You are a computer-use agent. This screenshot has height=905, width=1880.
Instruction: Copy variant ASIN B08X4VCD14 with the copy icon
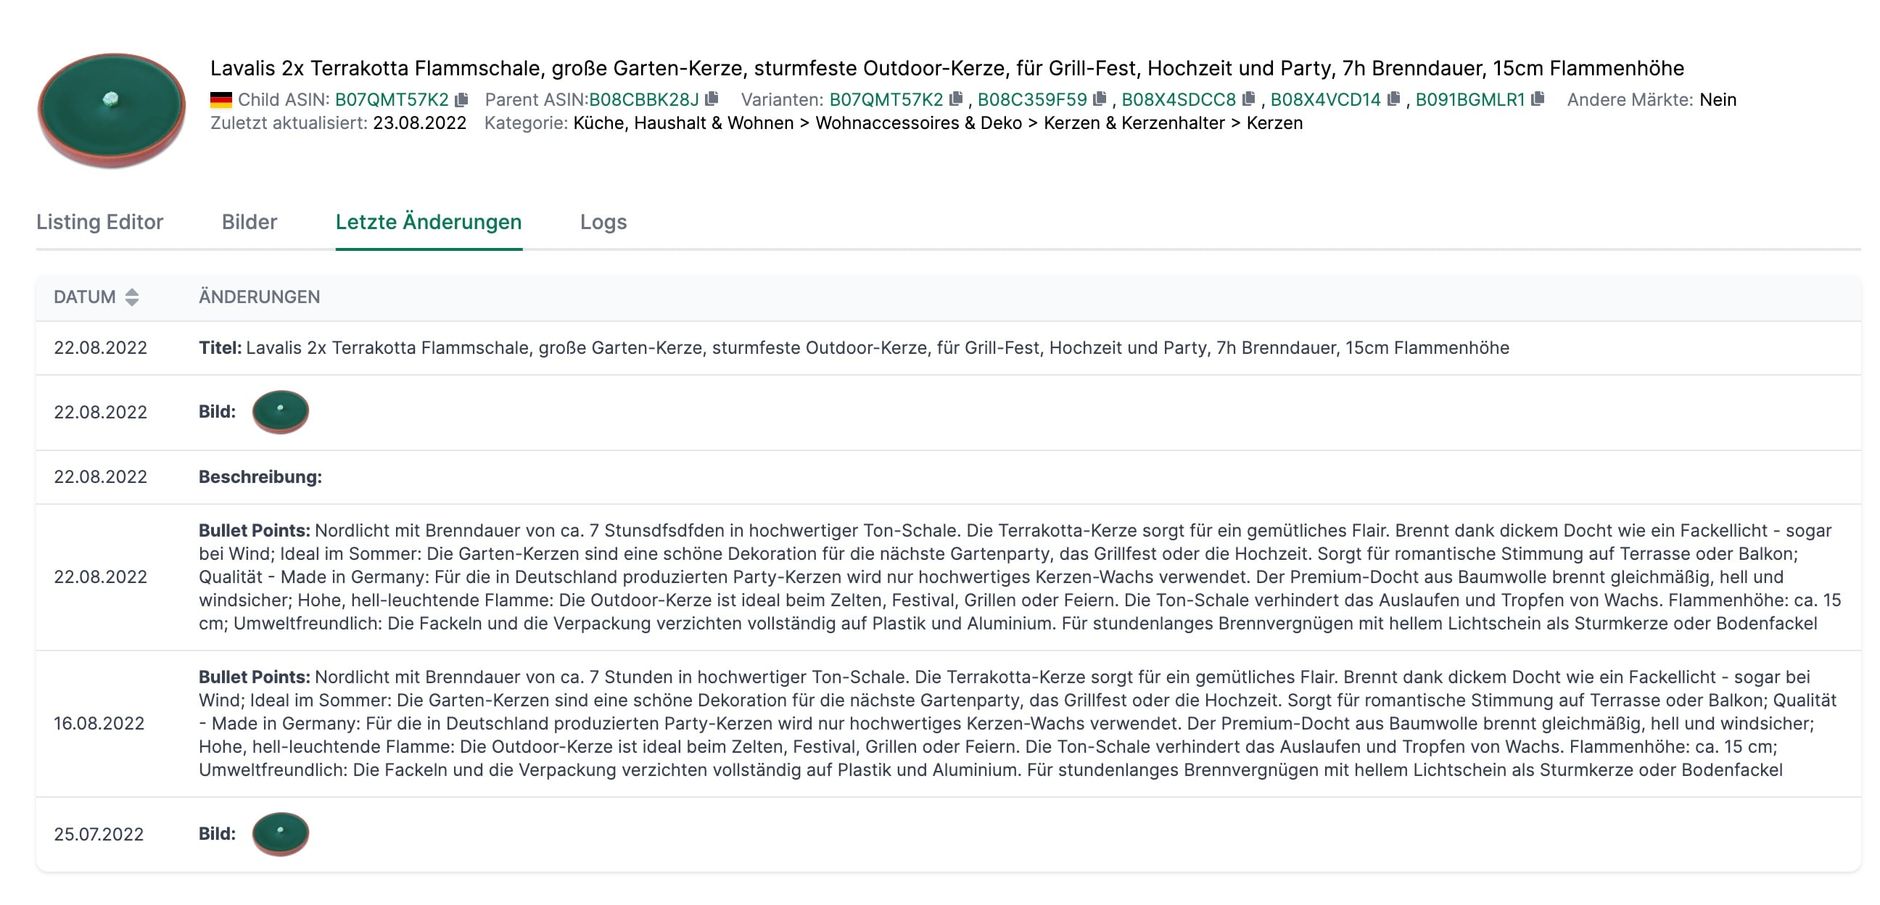(1393, 99)
